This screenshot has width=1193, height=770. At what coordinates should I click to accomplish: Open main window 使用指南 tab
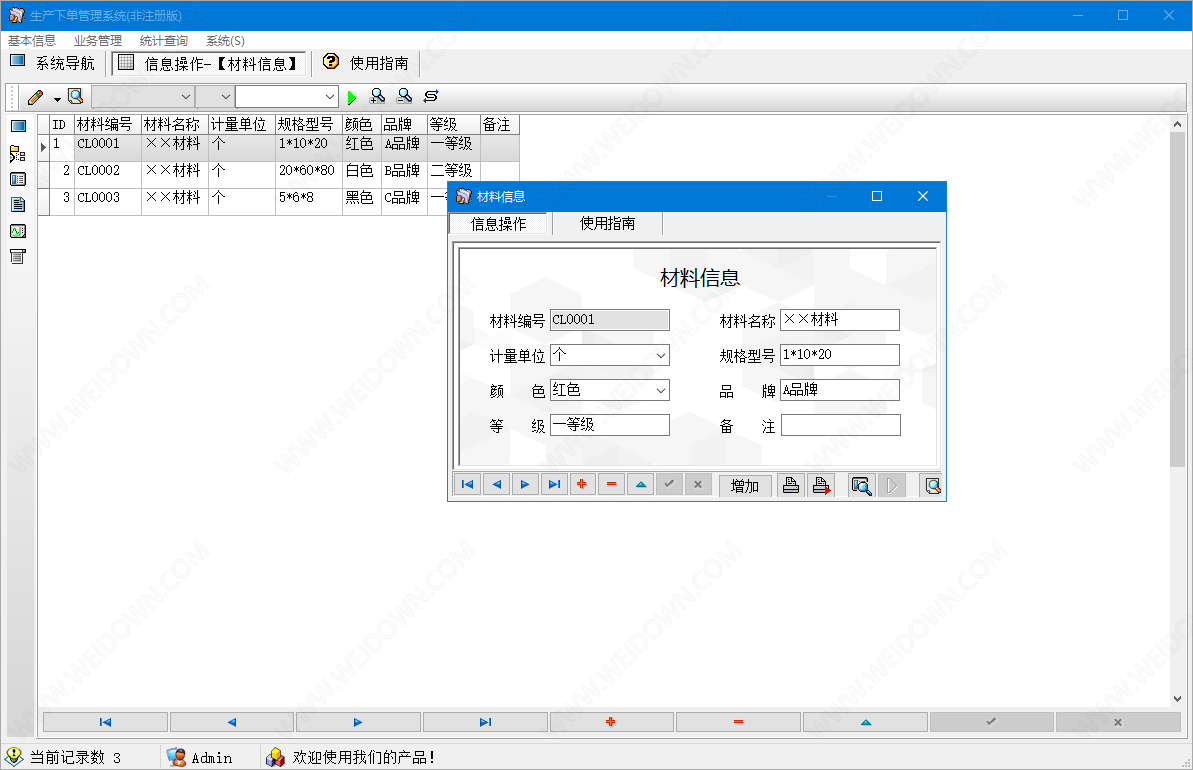tap(366, 63)
